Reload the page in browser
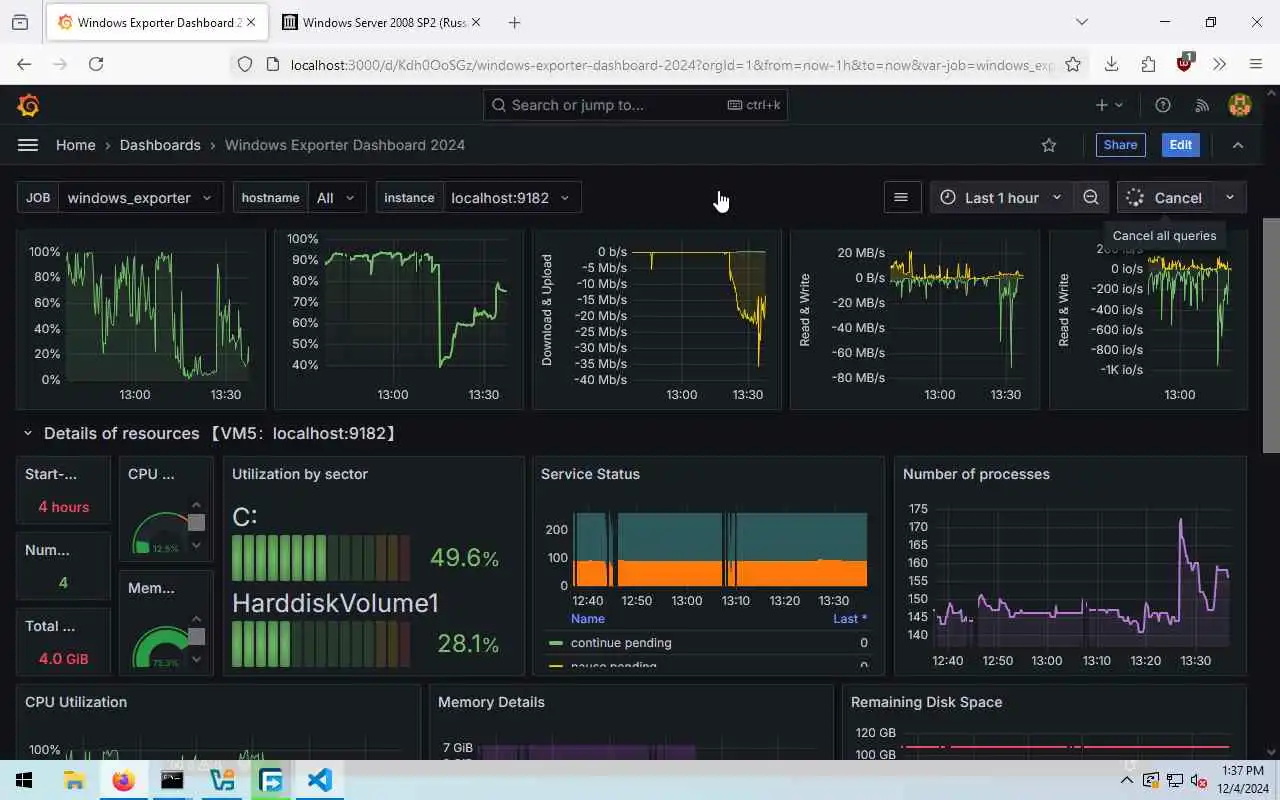Screen dimensions: 1280x800 [x=96, y=64]
